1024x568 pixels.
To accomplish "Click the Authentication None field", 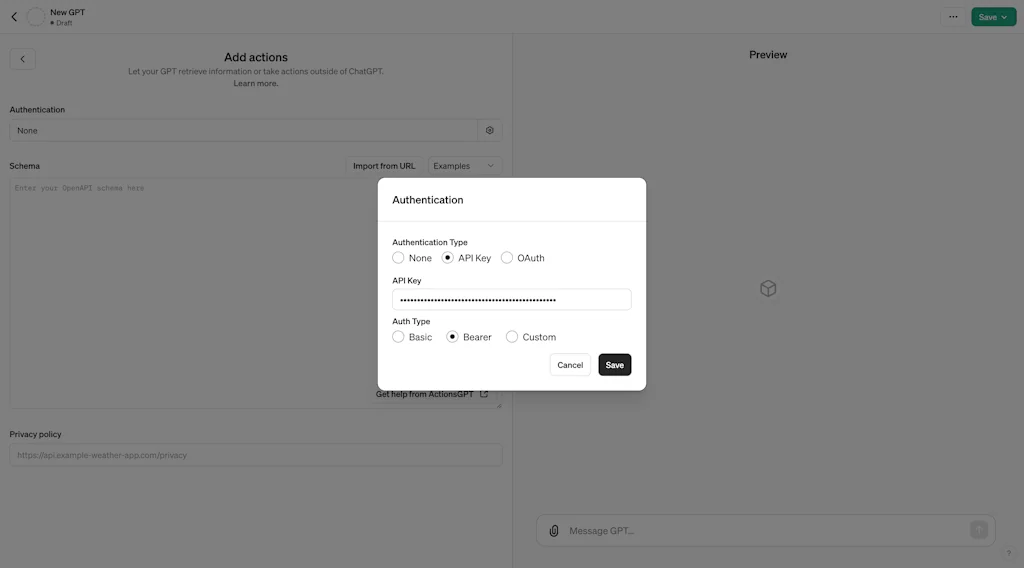I will coord(243,131).
